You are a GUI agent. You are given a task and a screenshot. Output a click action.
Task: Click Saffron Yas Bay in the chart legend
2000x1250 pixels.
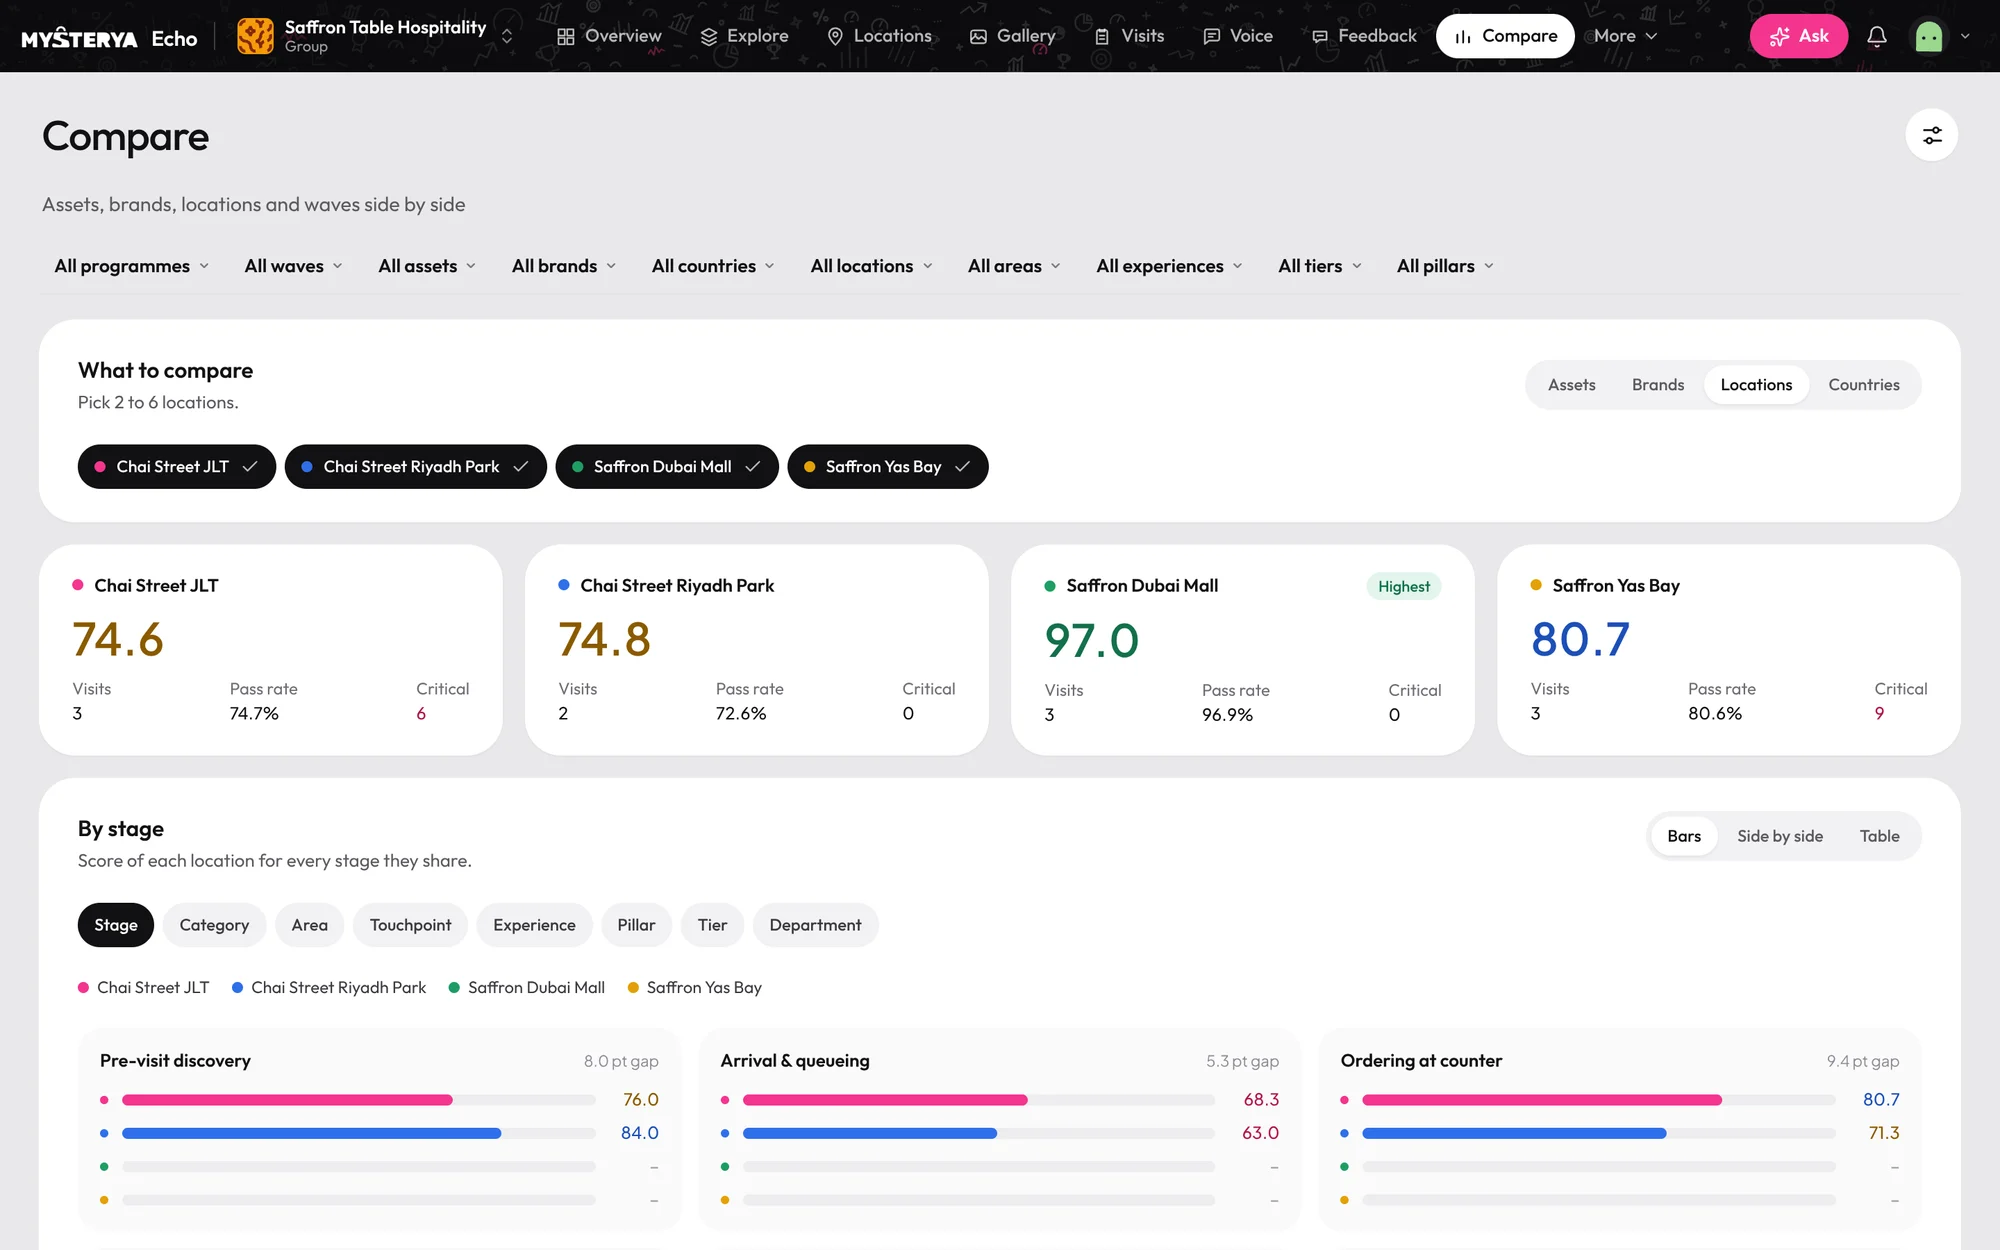click(695, 988)
